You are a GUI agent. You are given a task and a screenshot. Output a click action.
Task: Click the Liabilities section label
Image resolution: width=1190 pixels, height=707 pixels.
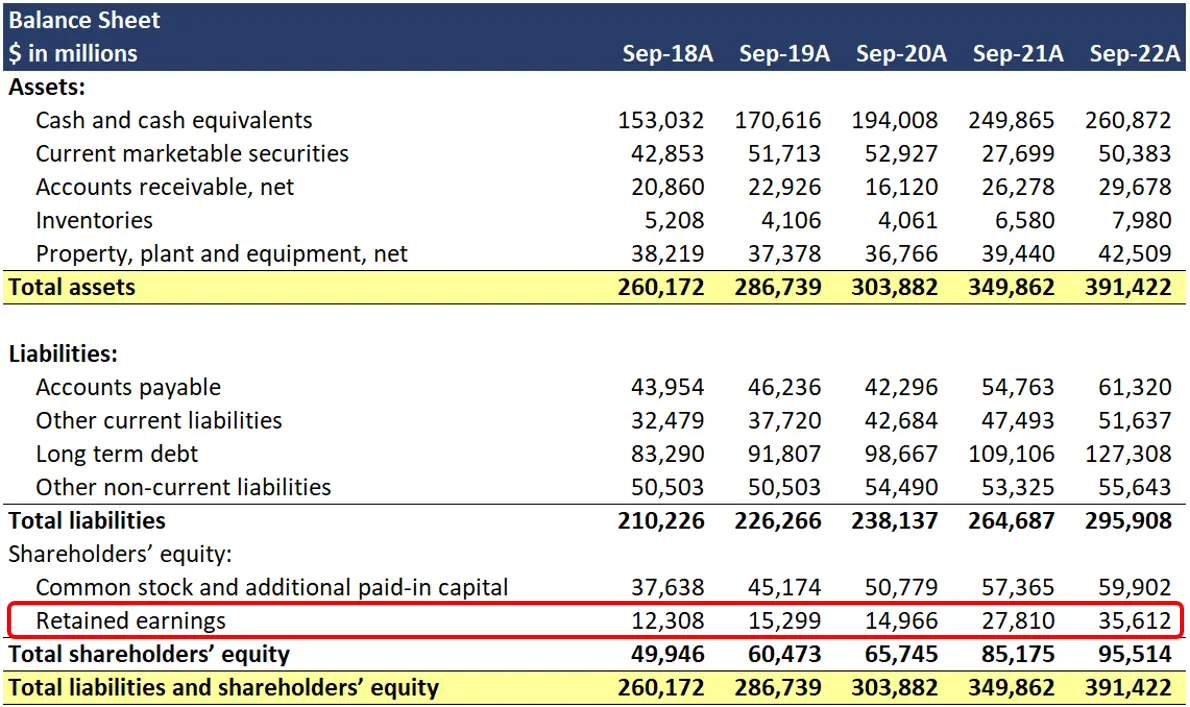coord(62,353)
